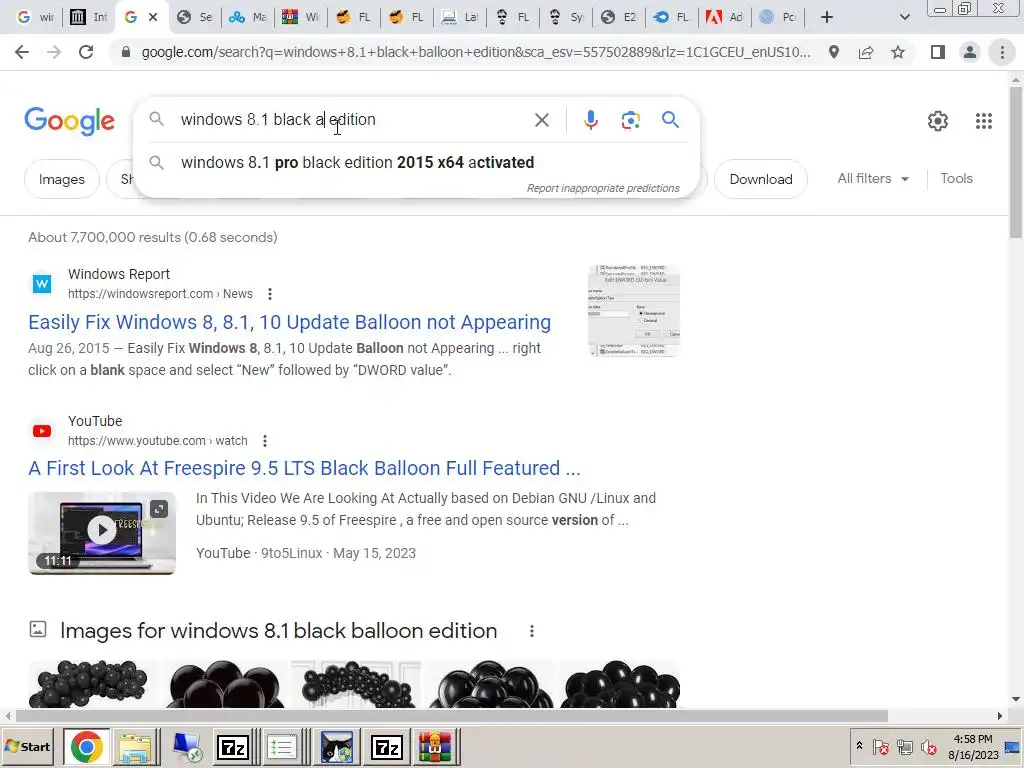Viewport: 1024px width, 768px height.
Task: Open the Tools search options
Action: tap(956, 178)
